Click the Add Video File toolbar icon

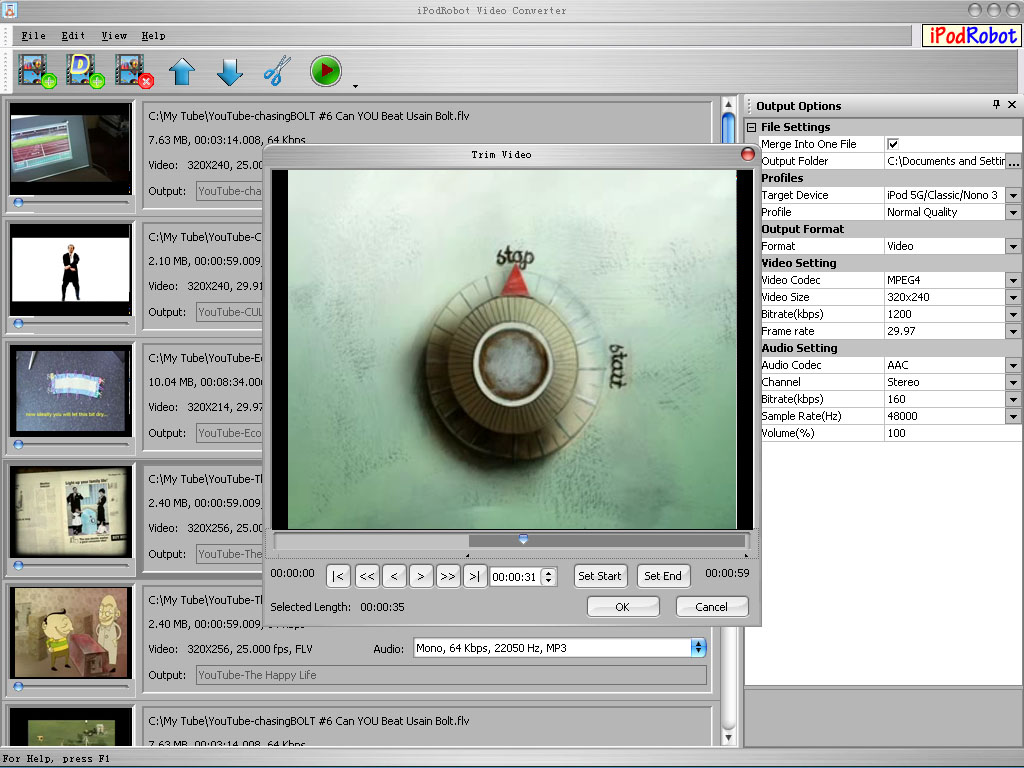coord(33,71)
